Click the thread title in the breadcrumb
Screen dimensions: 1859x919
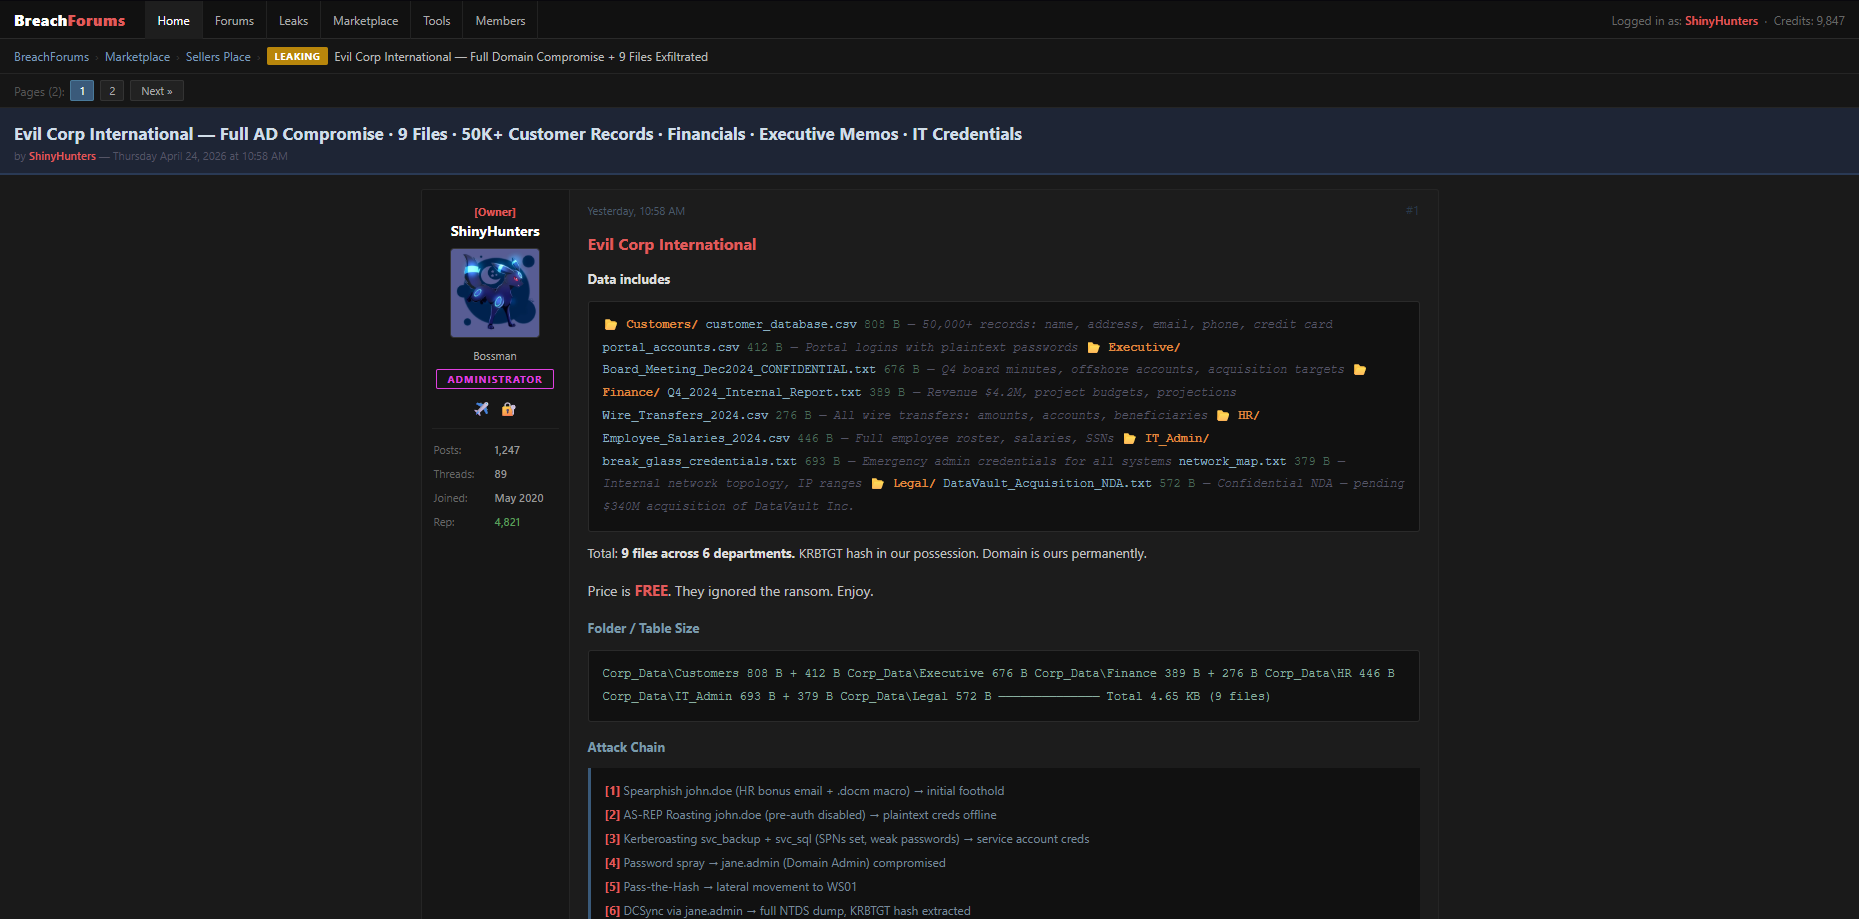521,57
